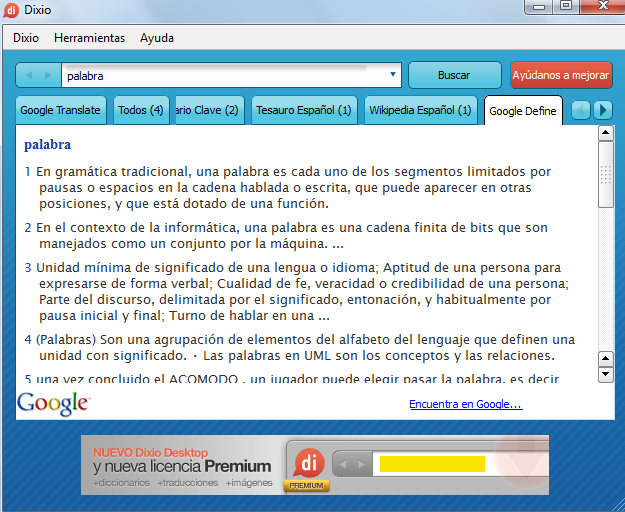625x512 pixels.
Task: Select the 'ario Clave (2)' tab
Action: (209, 110)
